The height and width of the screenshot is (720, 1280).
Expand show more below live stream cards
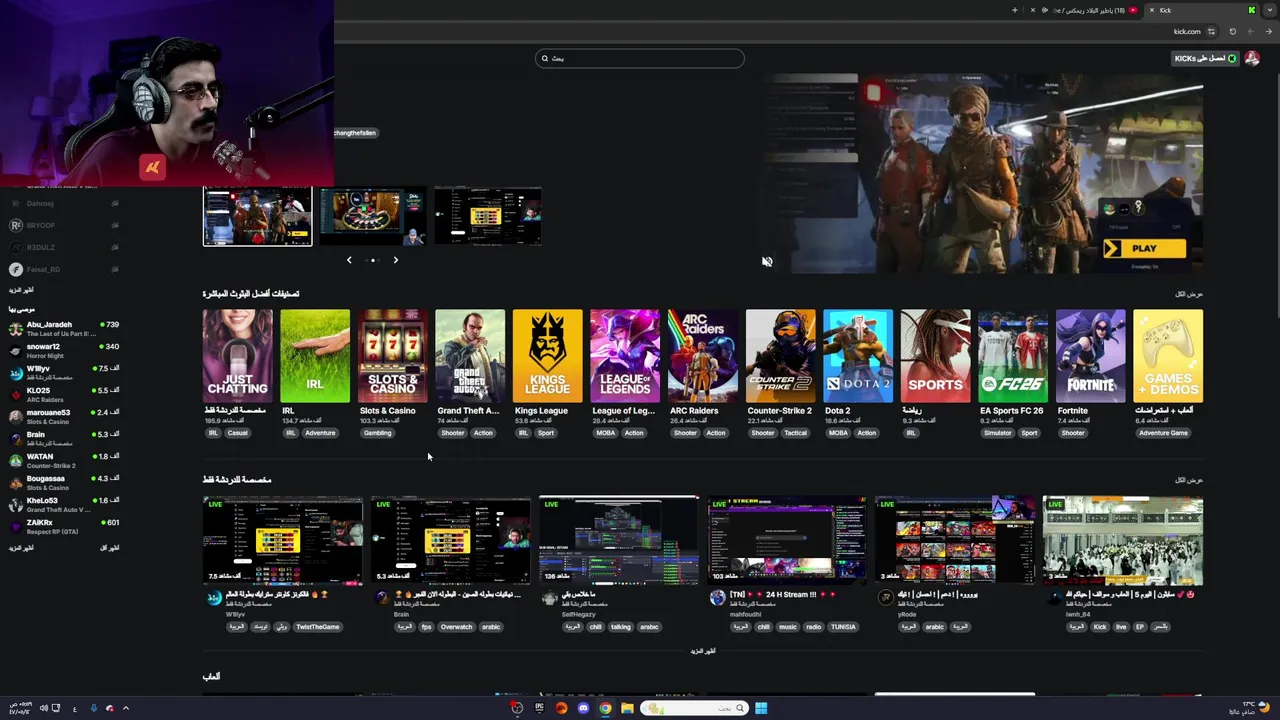703,651
